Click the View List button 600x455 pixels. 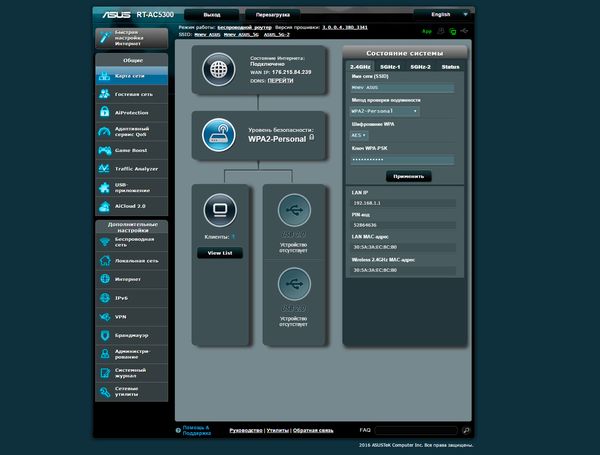219,253
